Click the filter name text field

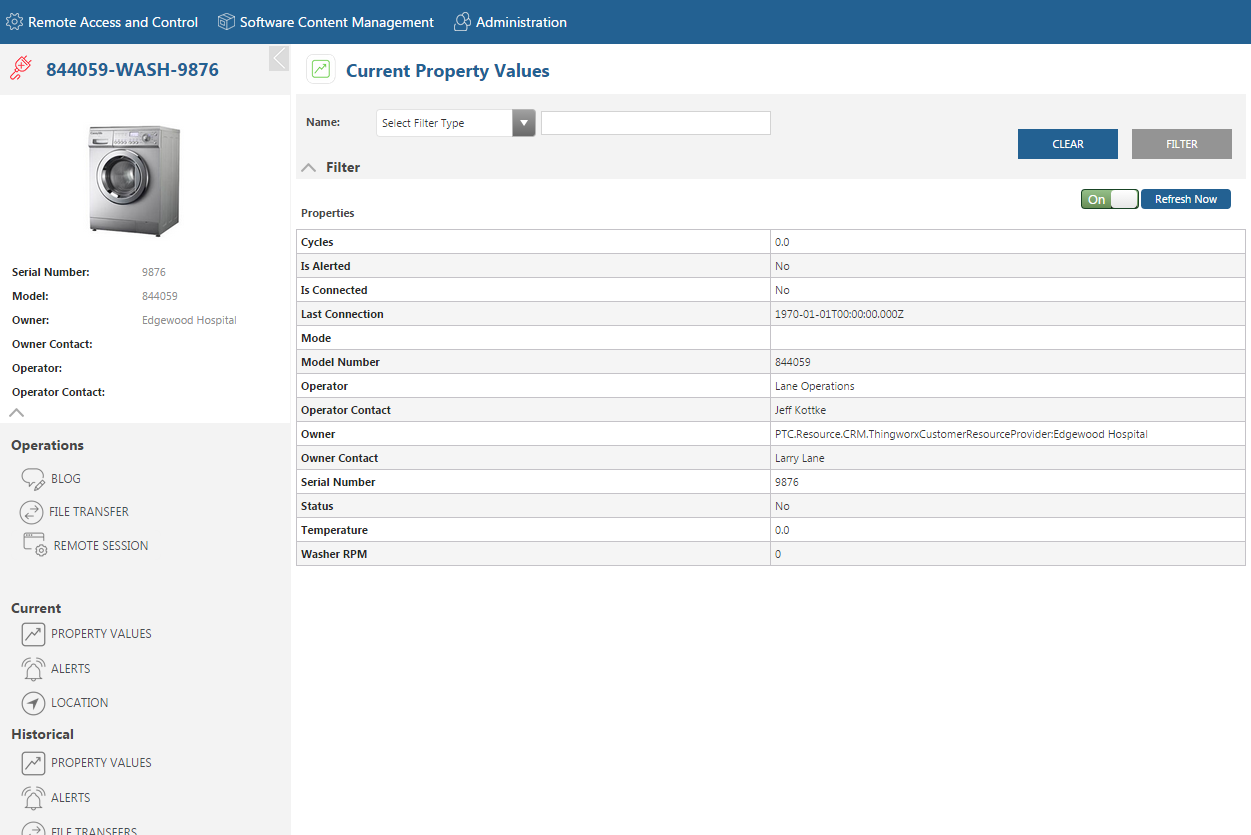click(x=656, y=123)
